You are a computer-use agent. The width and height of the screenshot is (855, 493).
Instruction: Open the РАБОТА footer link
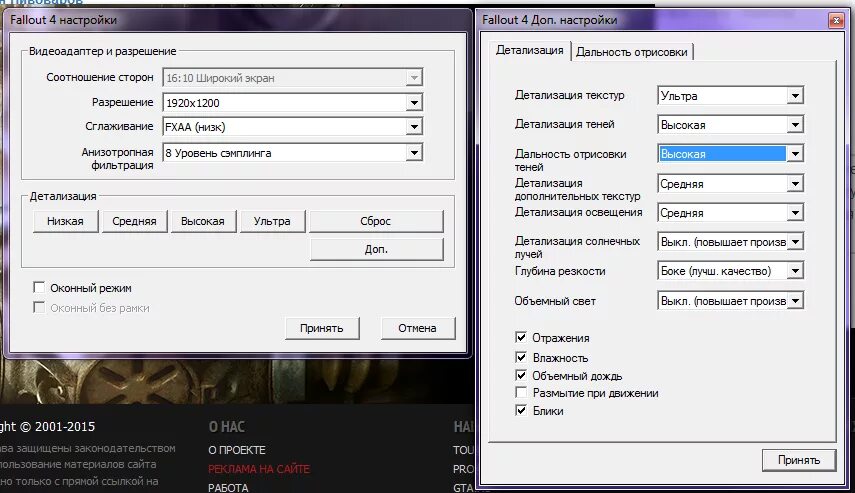point(228,488)
